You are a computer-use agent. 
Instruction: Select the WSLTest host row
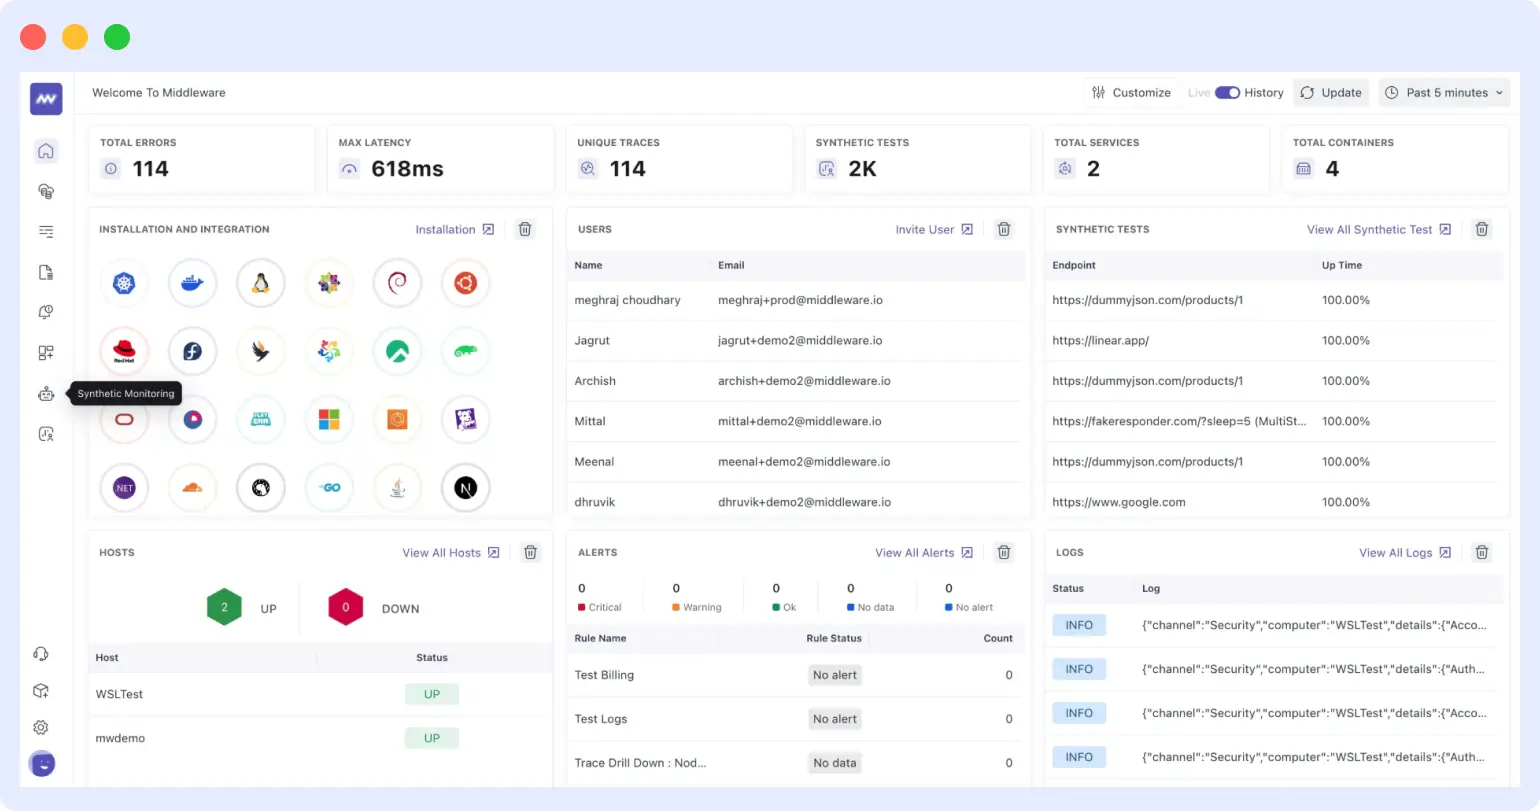[320, 694]
